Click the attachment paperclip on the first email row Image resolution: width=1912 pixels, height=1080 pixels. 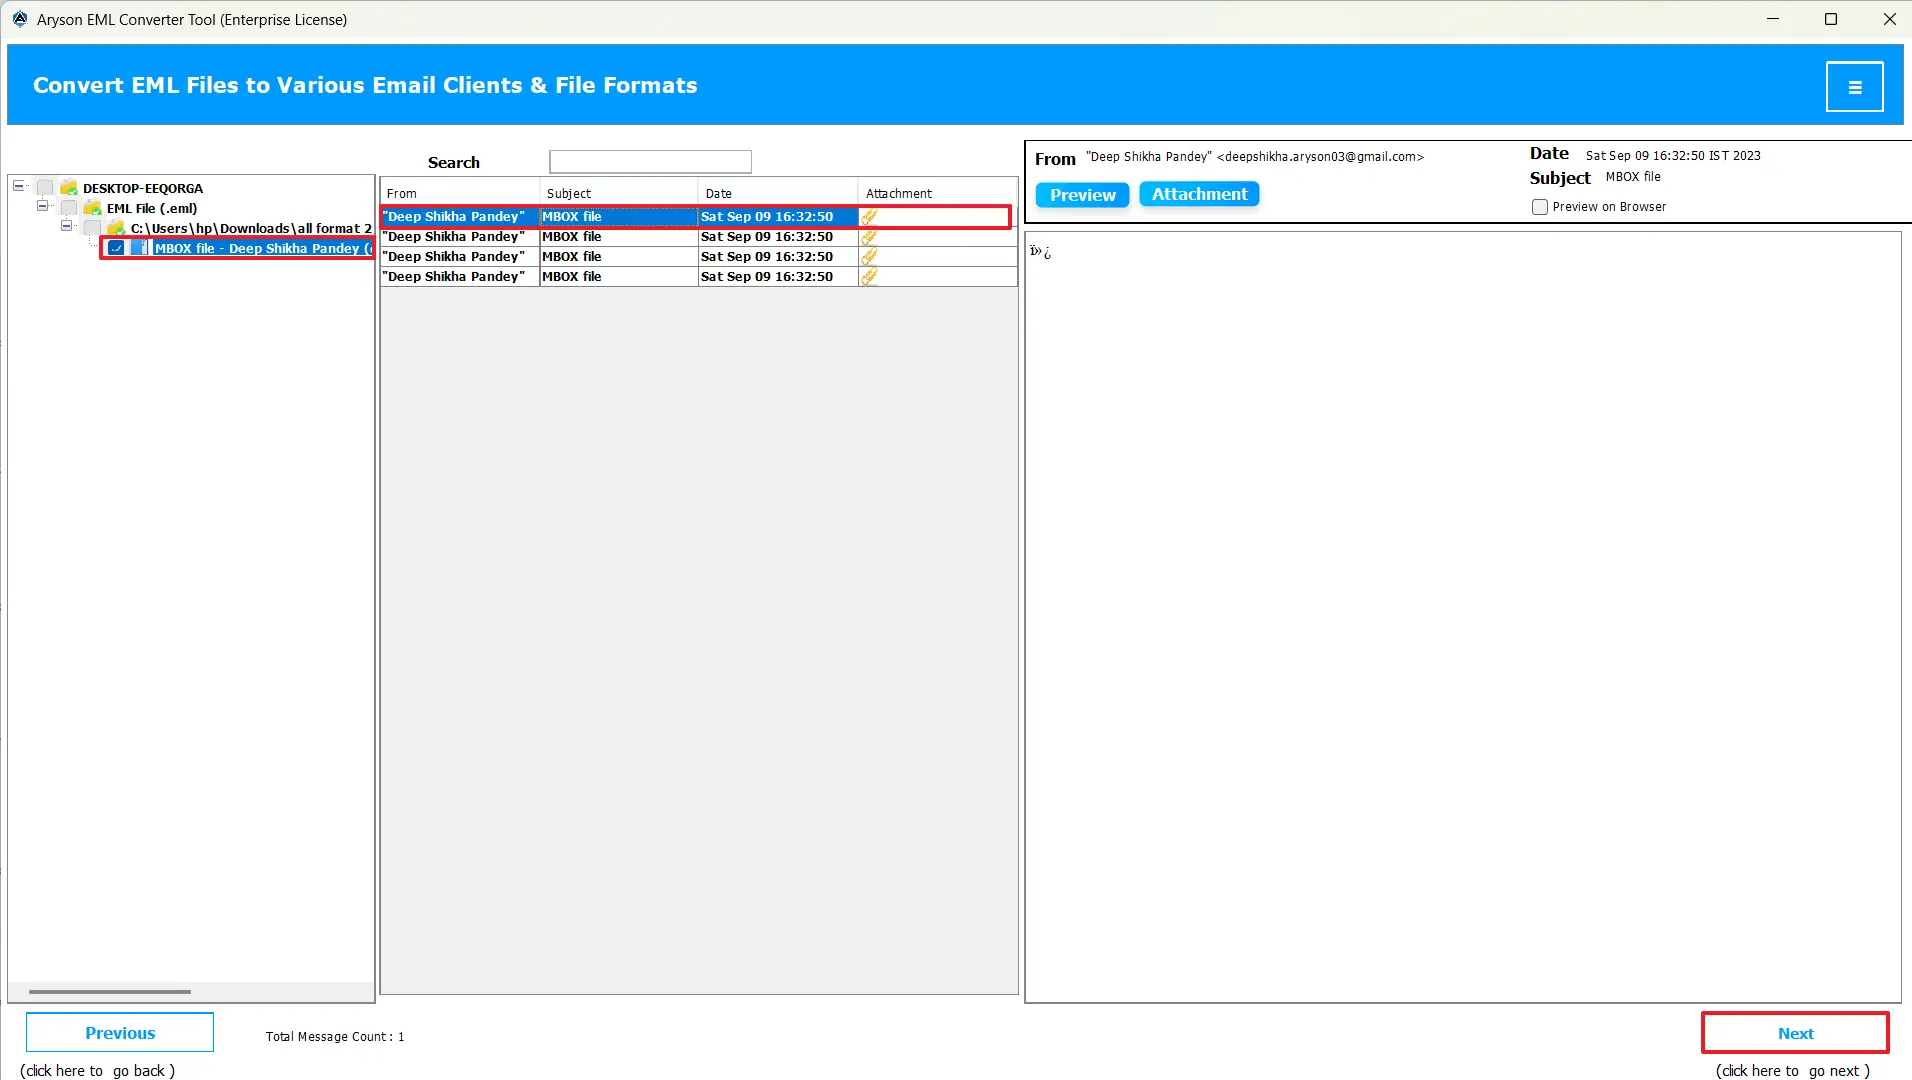tap(868, 216)
